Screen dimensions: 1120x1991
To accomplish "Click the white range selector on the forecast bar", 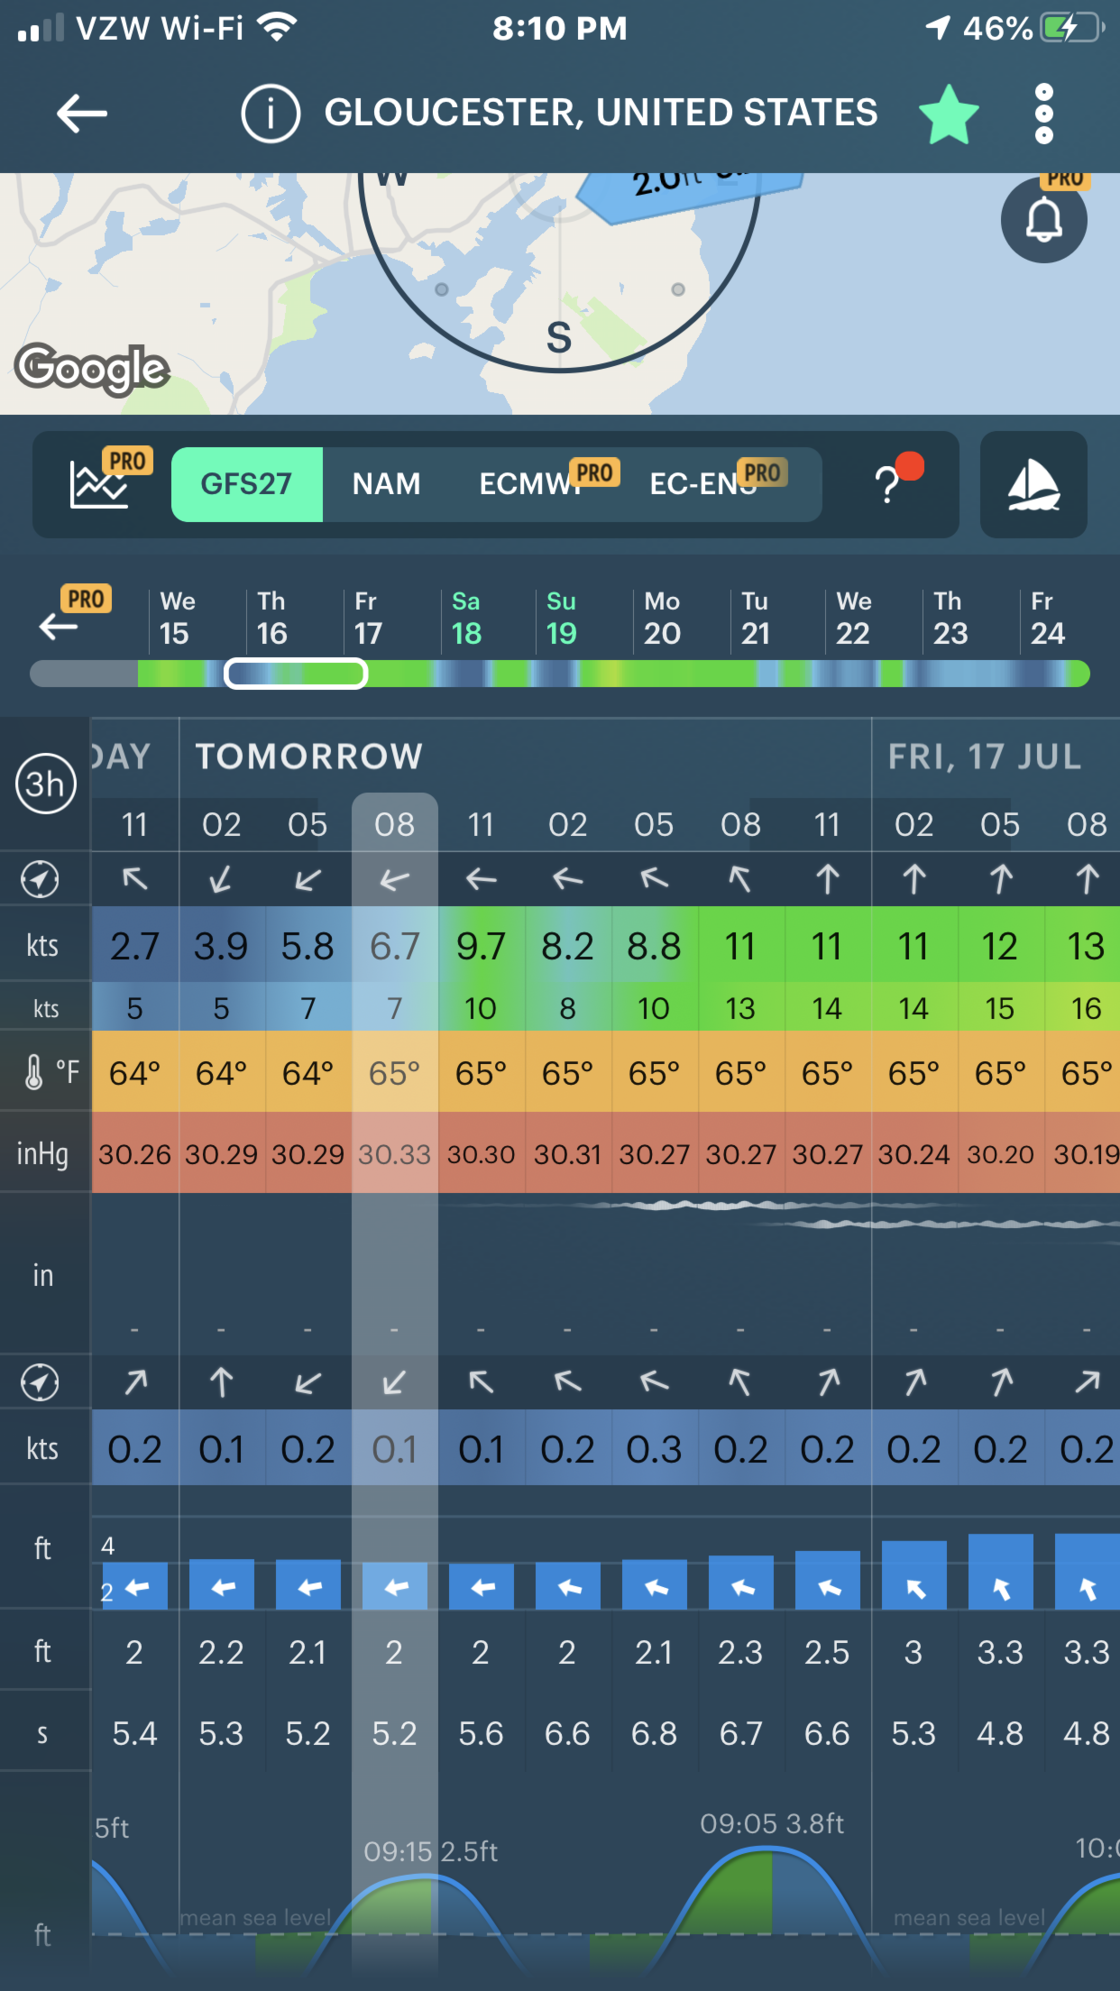I will pyautogui.click(x=296, y=674).
